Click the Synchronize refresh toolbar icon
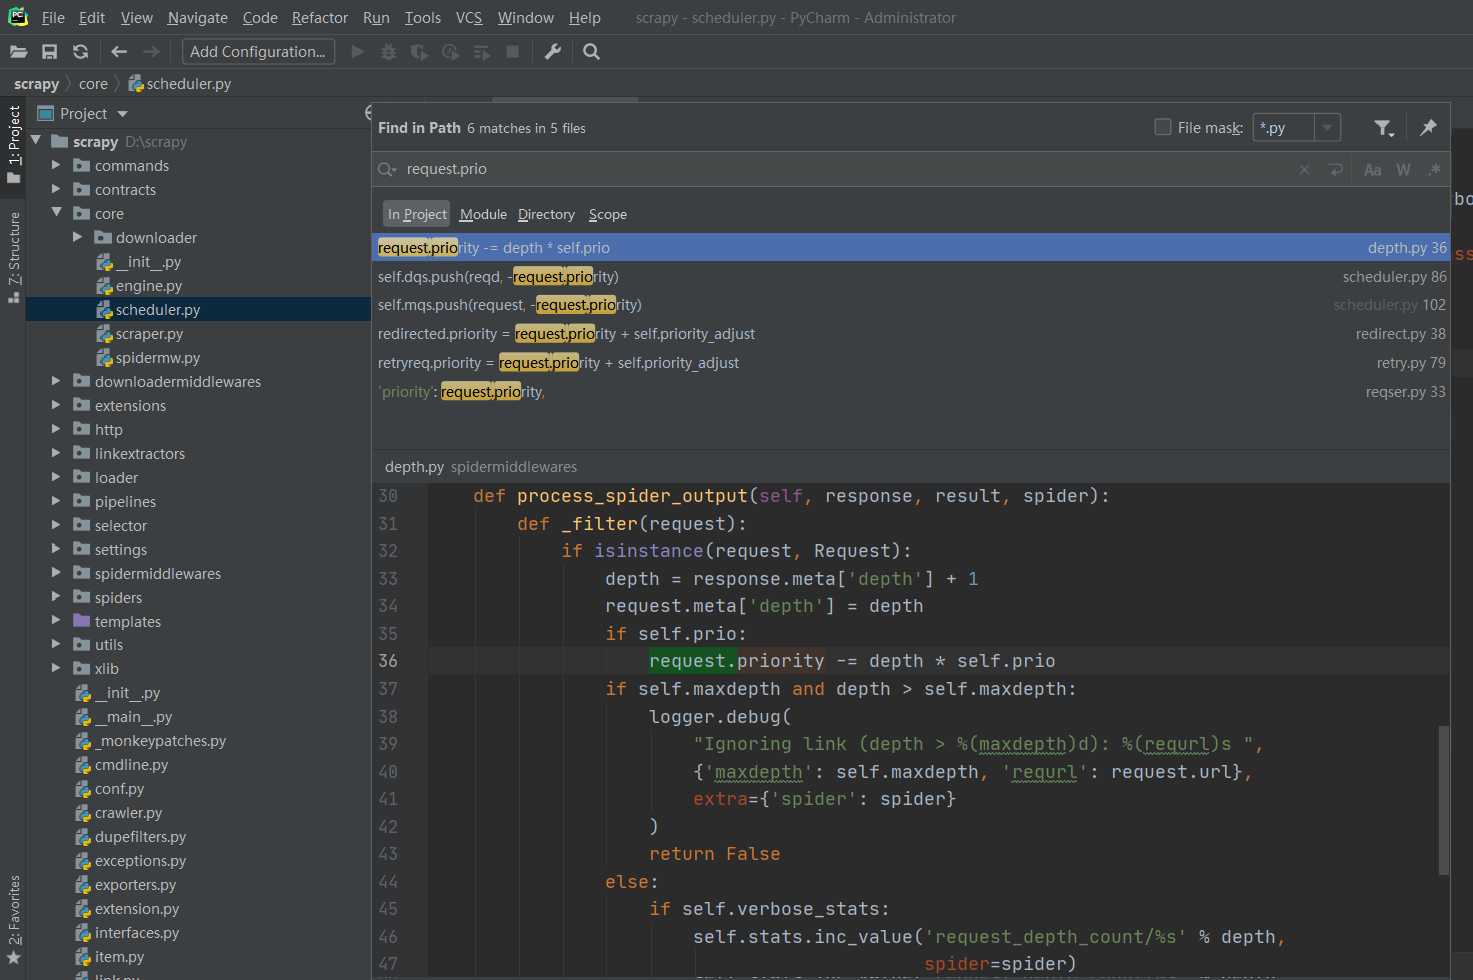Screen dimensions: 1473x980 tap(81, 52)
